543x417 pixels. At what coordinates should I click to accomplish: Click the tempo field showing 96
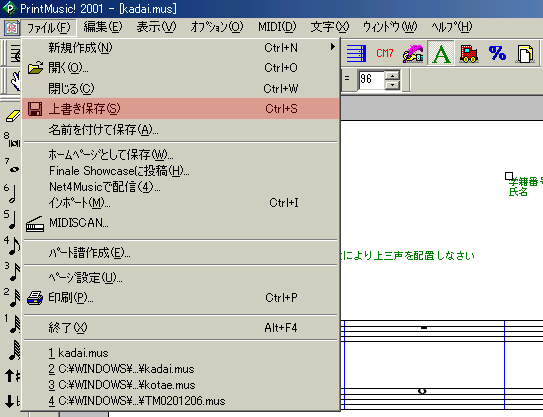pos(371,80)
